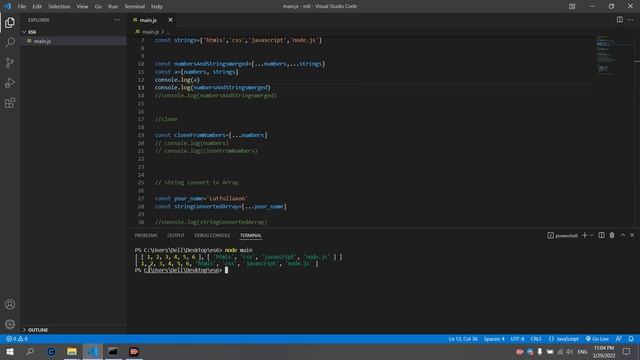Open Run and Debug view
Viewport: 640px width, 360px height.
[10, 82]
